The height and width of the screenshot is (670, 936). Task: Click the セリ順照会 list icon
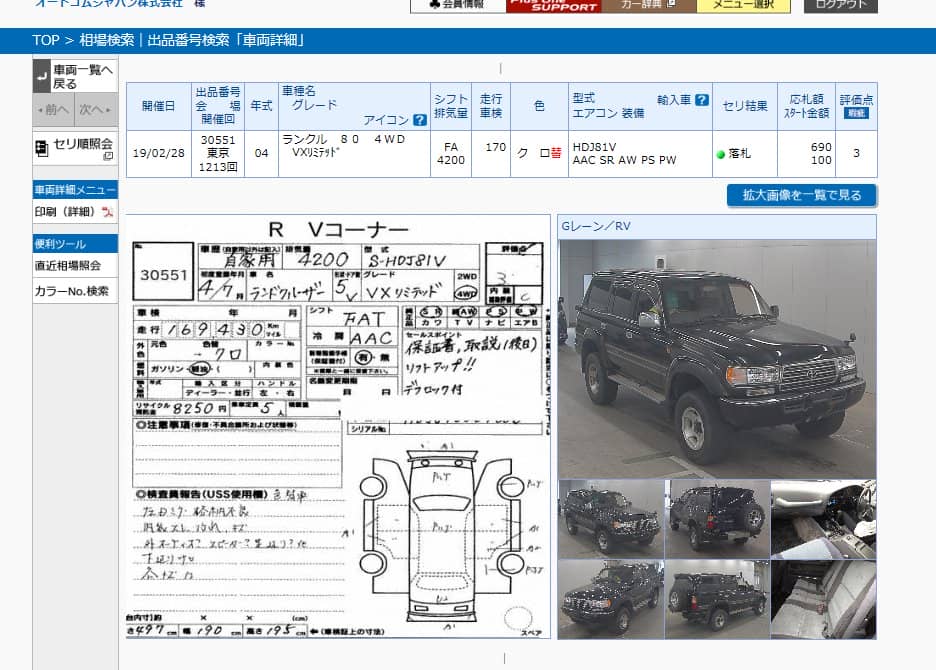pos(42,148)
